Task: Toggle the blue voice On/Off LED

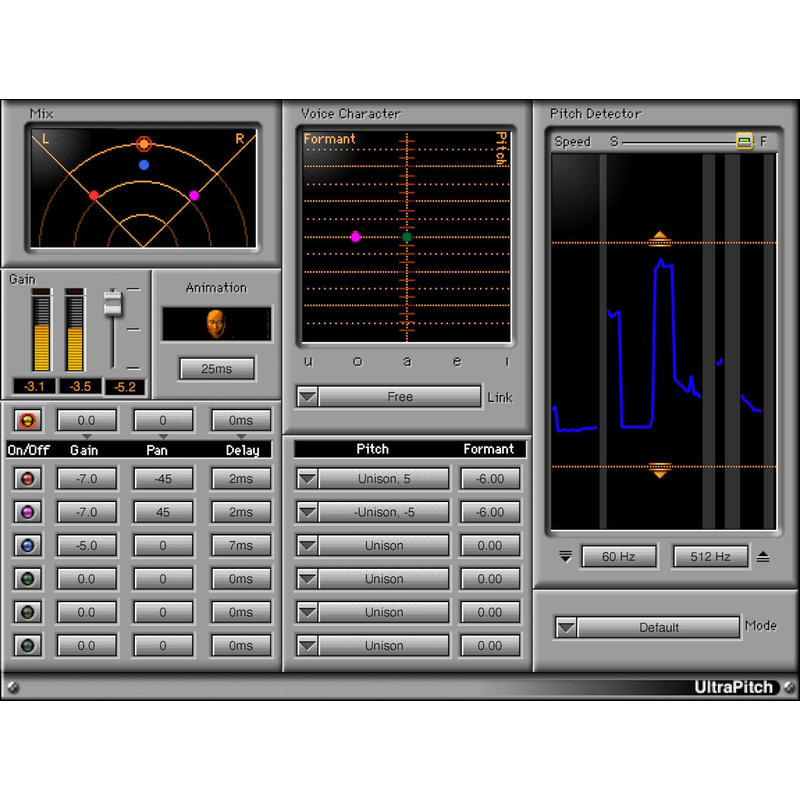Action: [27, 545]
